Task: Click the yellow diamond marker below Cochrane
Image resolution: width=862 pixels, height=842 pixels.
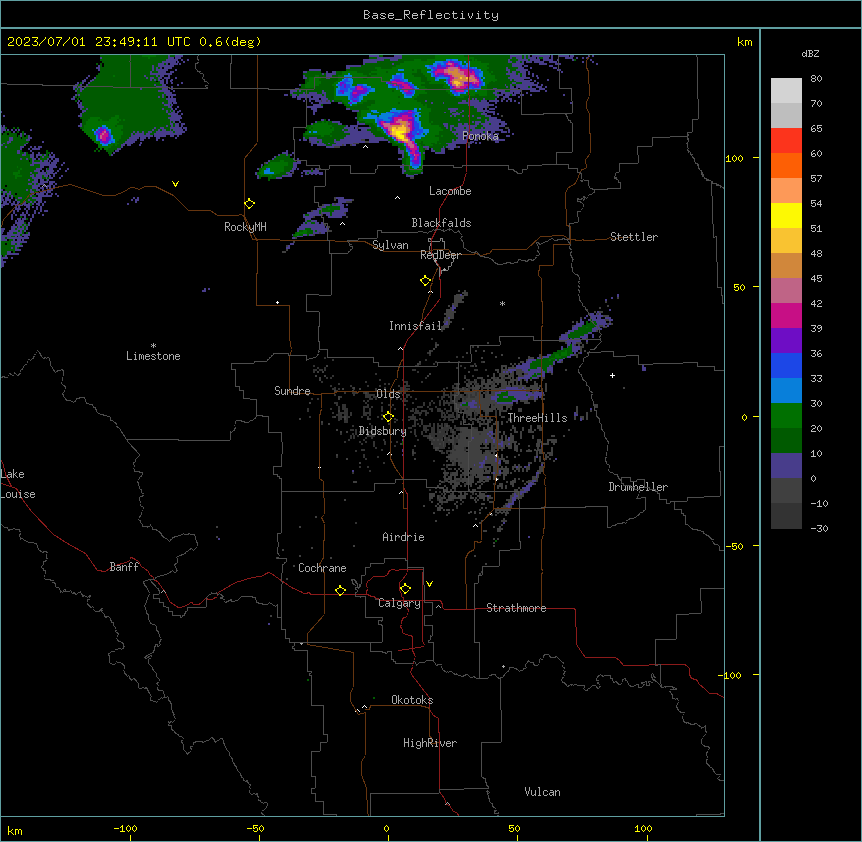Action: point(341,591)
